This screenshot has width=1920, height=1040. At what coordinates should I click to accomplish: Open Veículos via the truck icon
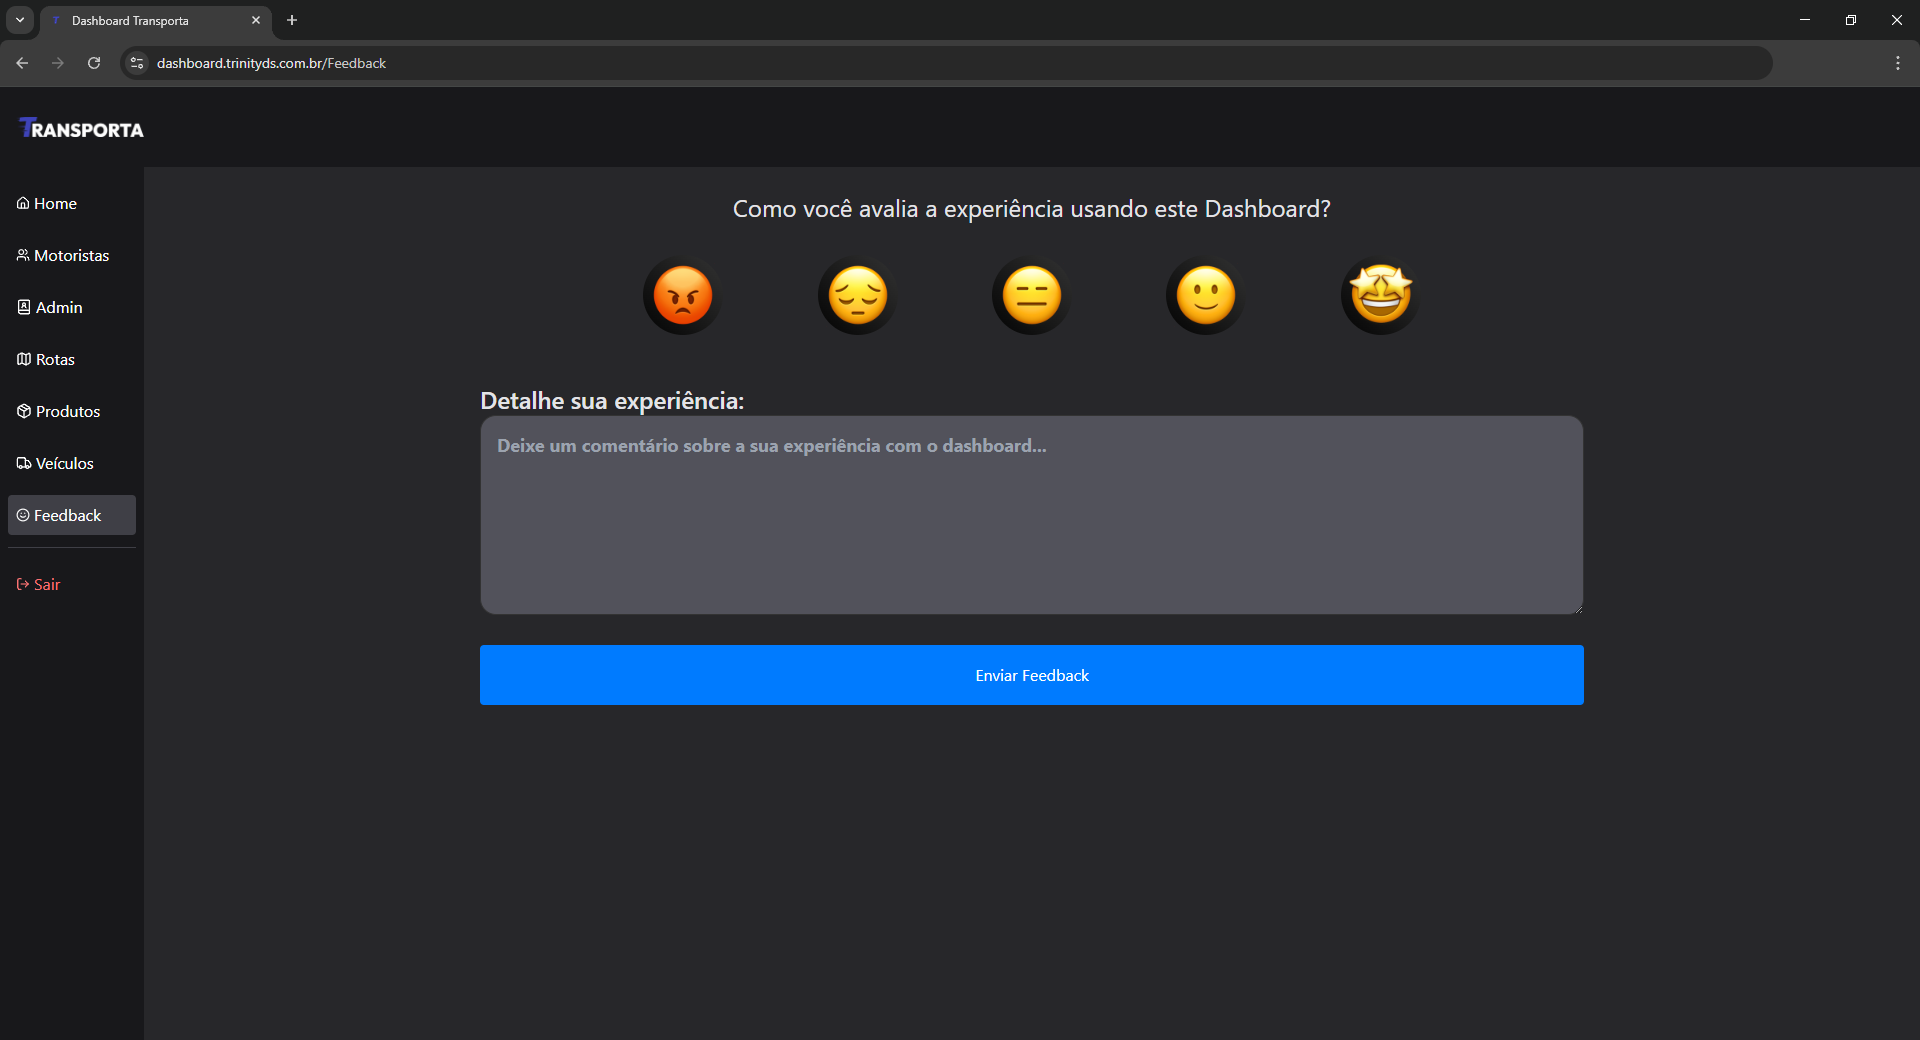click(x=24, y=463)
